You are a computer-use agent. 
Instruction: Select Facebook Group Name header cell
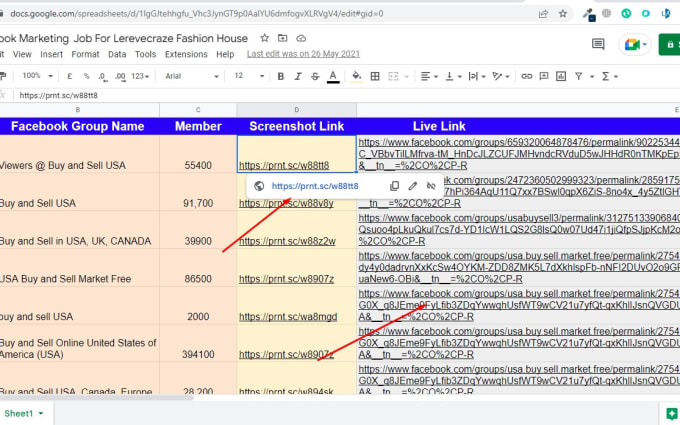point(80,126)
